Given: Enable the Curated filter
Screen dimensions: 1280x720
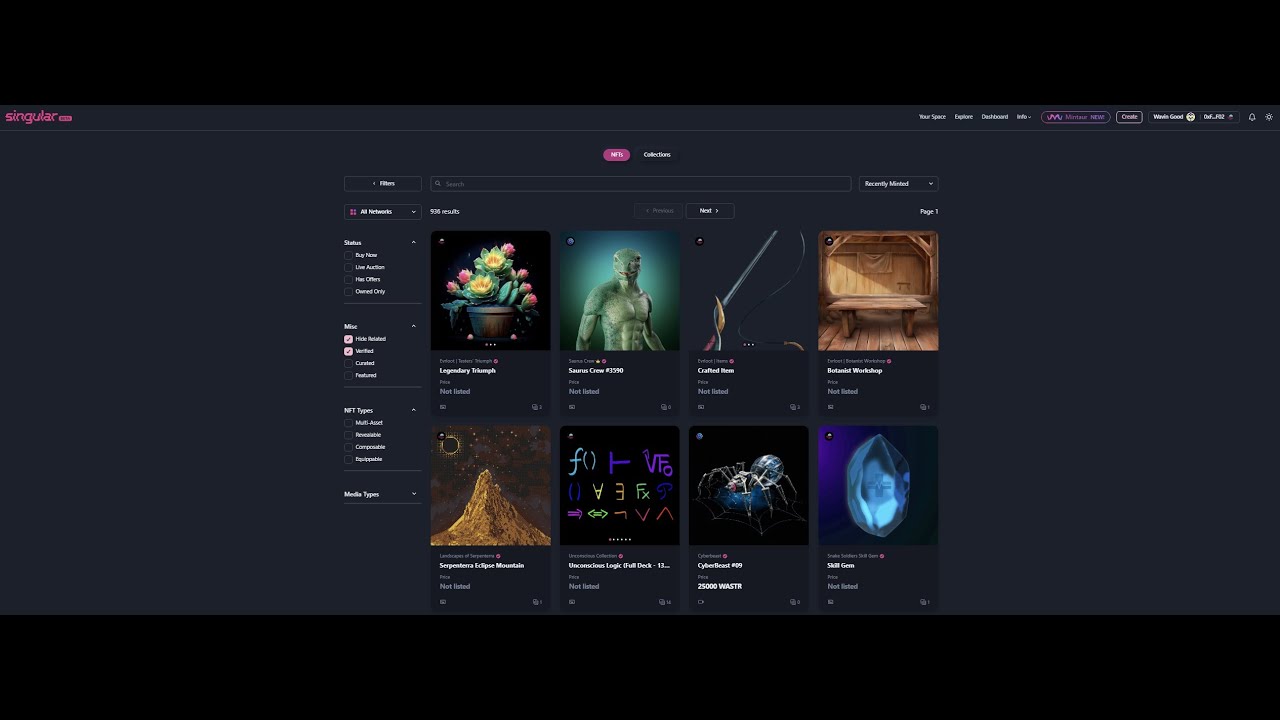Looking at the screenshot, I should pyautogui.click(x=348, y=363).
